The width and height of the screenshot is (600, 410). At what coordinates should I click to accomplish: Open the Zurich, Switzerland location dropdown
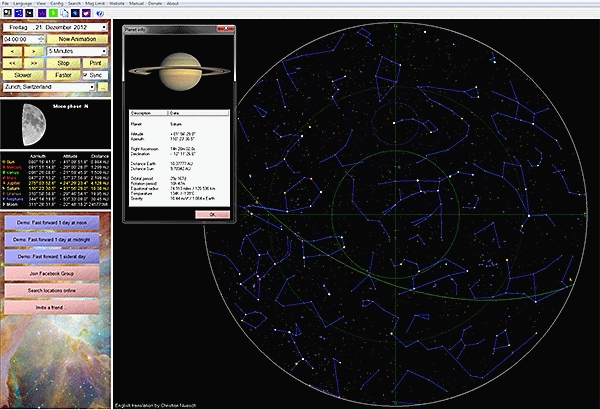[x=92, y=88]
